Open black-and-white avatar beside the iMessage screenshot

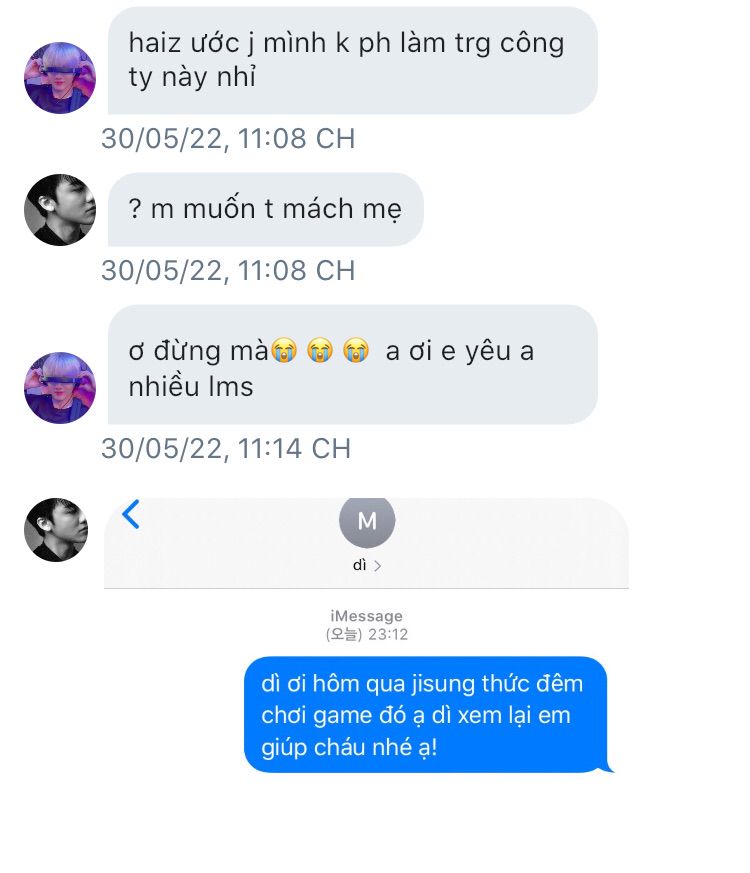click(x=56, y=529)
